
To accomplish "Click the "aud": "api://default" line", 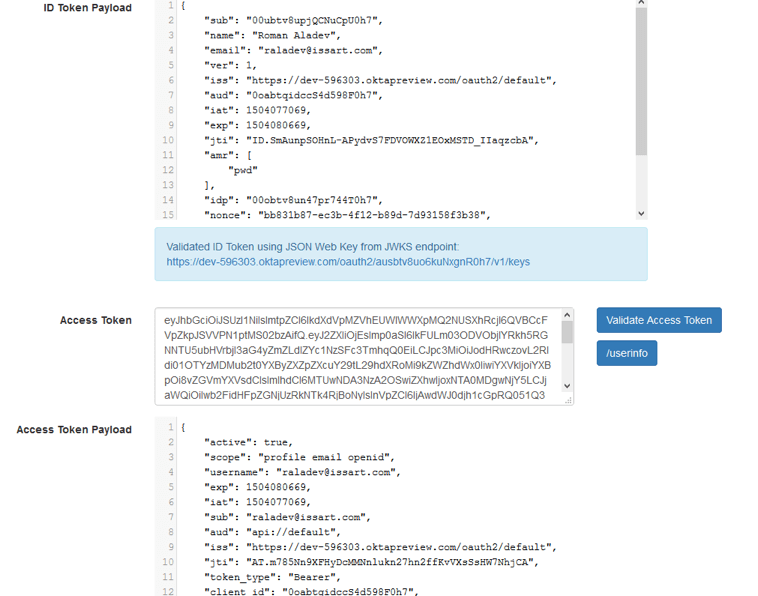I will pos(272,532).
